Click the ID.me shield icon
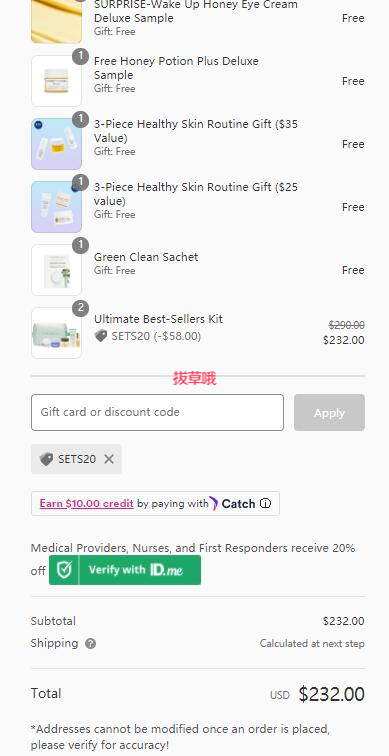 64,570
